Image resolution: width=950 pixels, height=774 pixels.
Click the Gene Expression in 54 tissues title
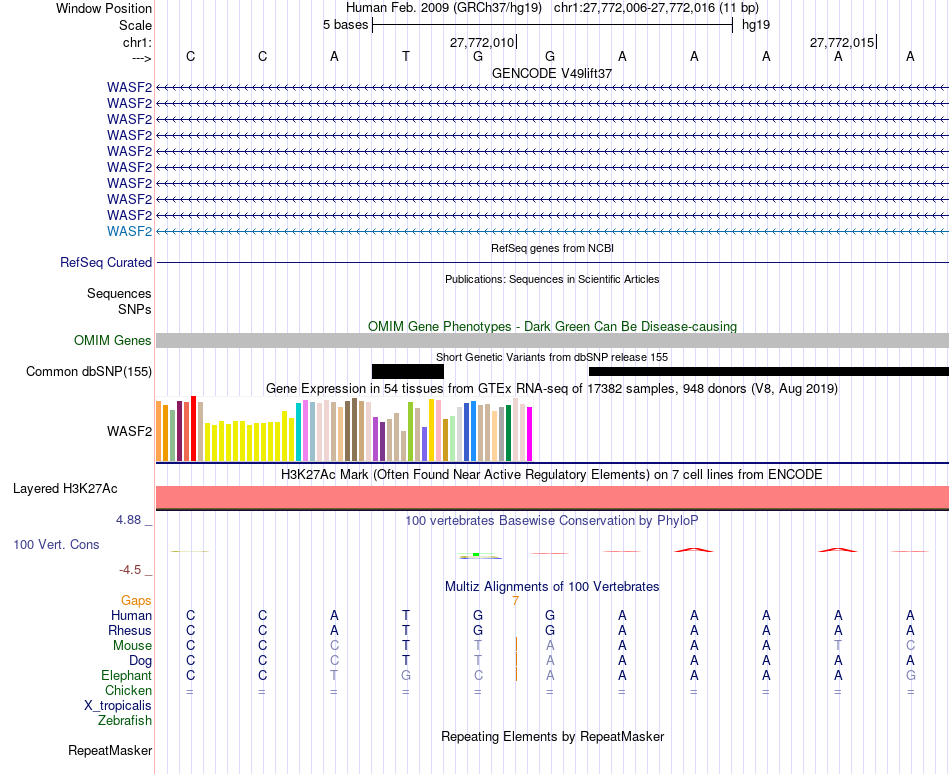pyautogui.click(x=552, y=389)
